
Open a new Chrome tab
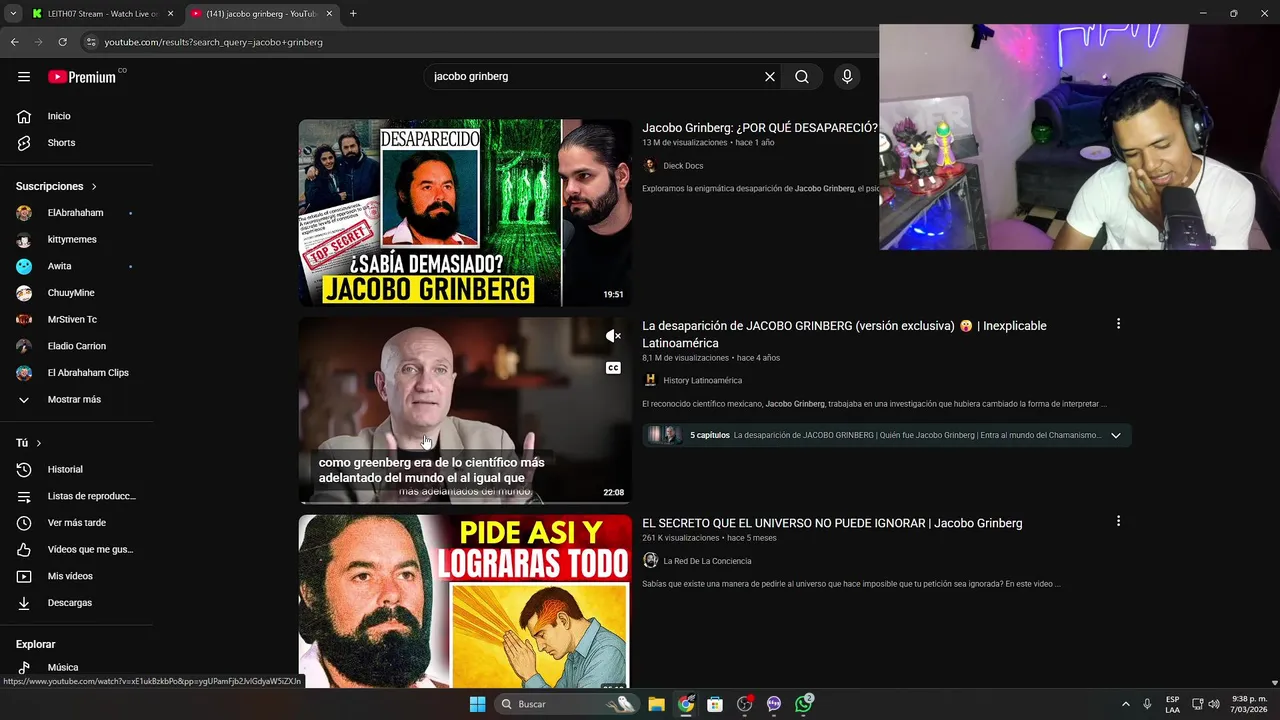coord(353,14)
